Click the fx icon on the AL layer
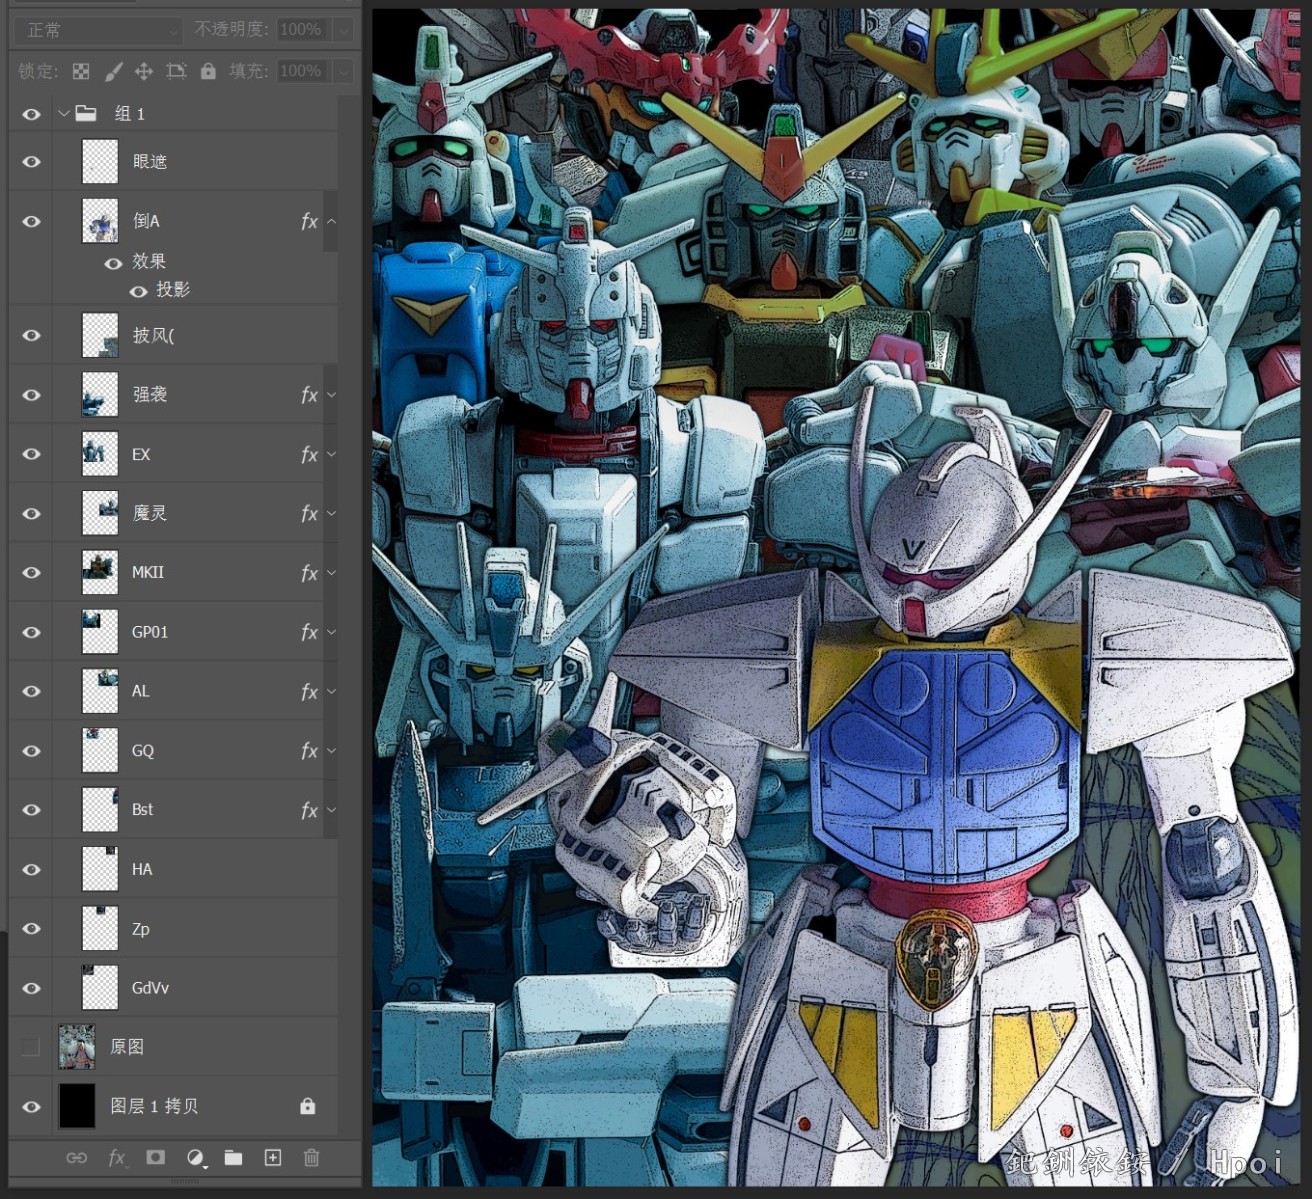This screenshot has width=1312, height=1199. point(309,691)
